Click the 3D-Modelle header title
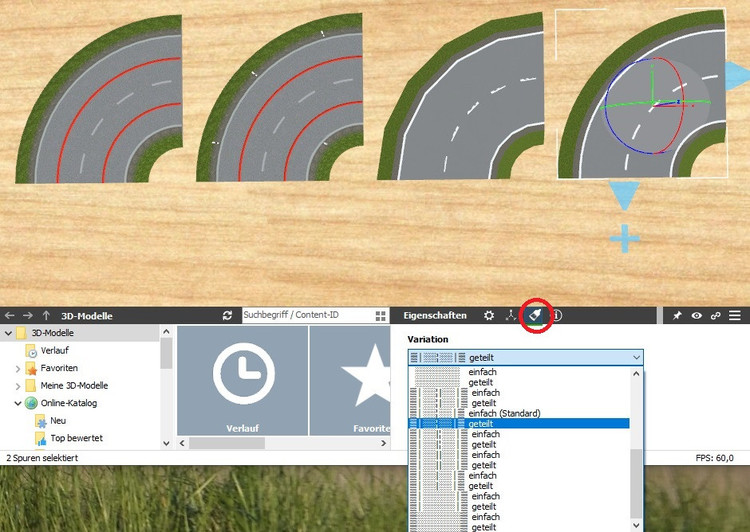 [87, 316]
